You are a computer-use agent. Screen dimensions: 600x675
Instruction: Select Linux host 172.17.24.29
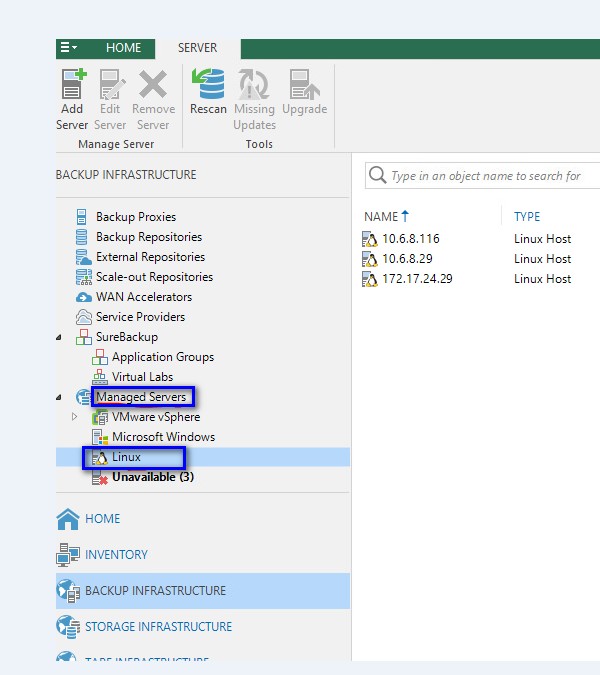coord(418,279)
